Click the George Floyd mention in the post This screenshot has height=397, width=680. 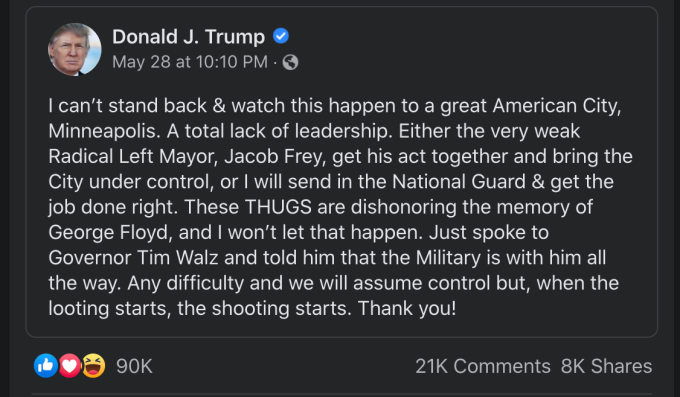(x=108, y=233)
